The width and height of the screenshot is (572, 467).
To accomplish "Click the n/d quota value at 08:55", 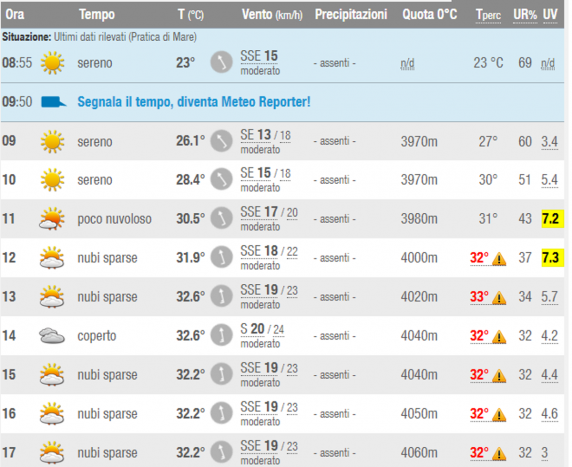I will [x=407, y=64].
